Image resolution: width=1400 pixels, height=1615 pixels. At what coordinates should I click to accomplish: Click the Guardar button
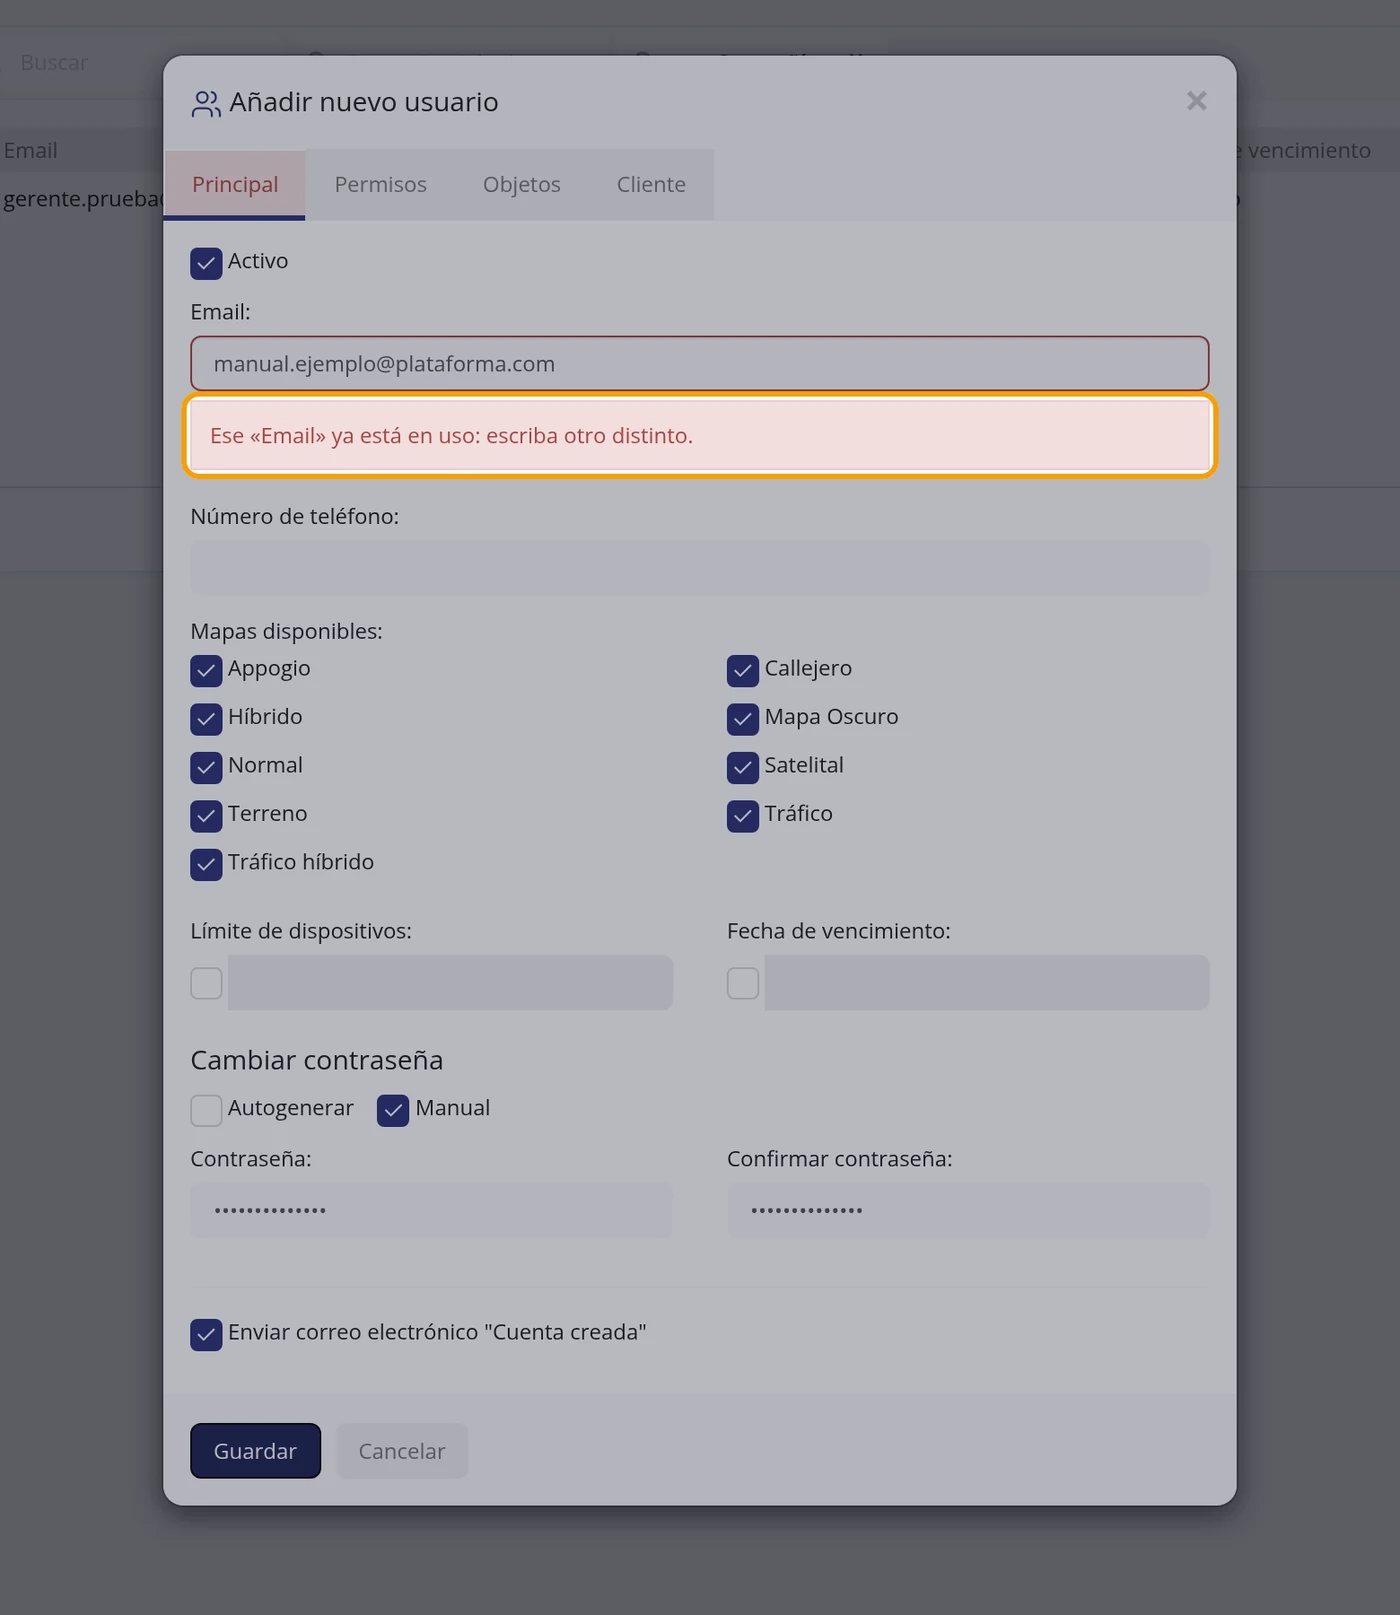[x=255, y=1450]
